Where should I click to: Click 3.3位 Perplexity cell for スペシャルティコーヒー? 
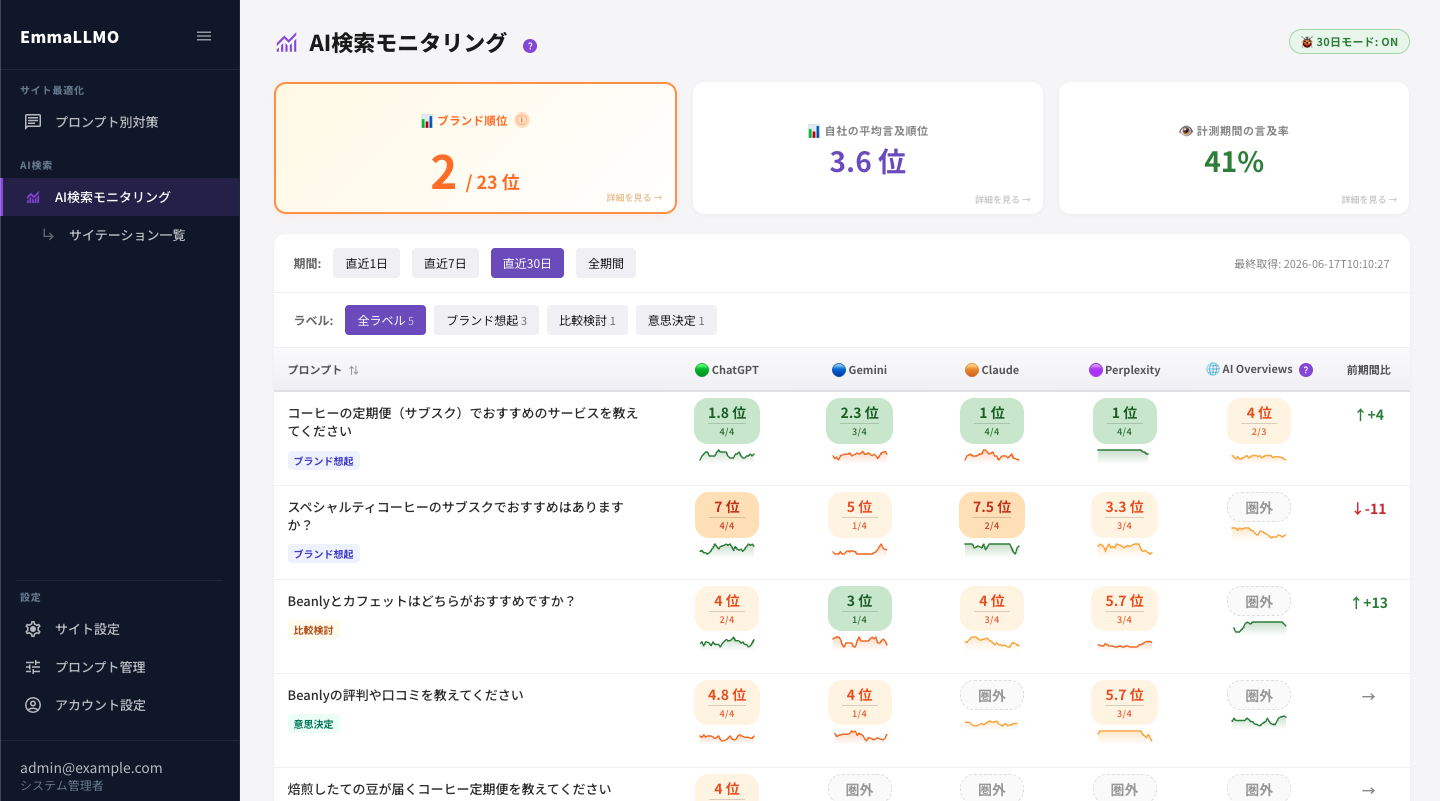(x=1125, y=515)
